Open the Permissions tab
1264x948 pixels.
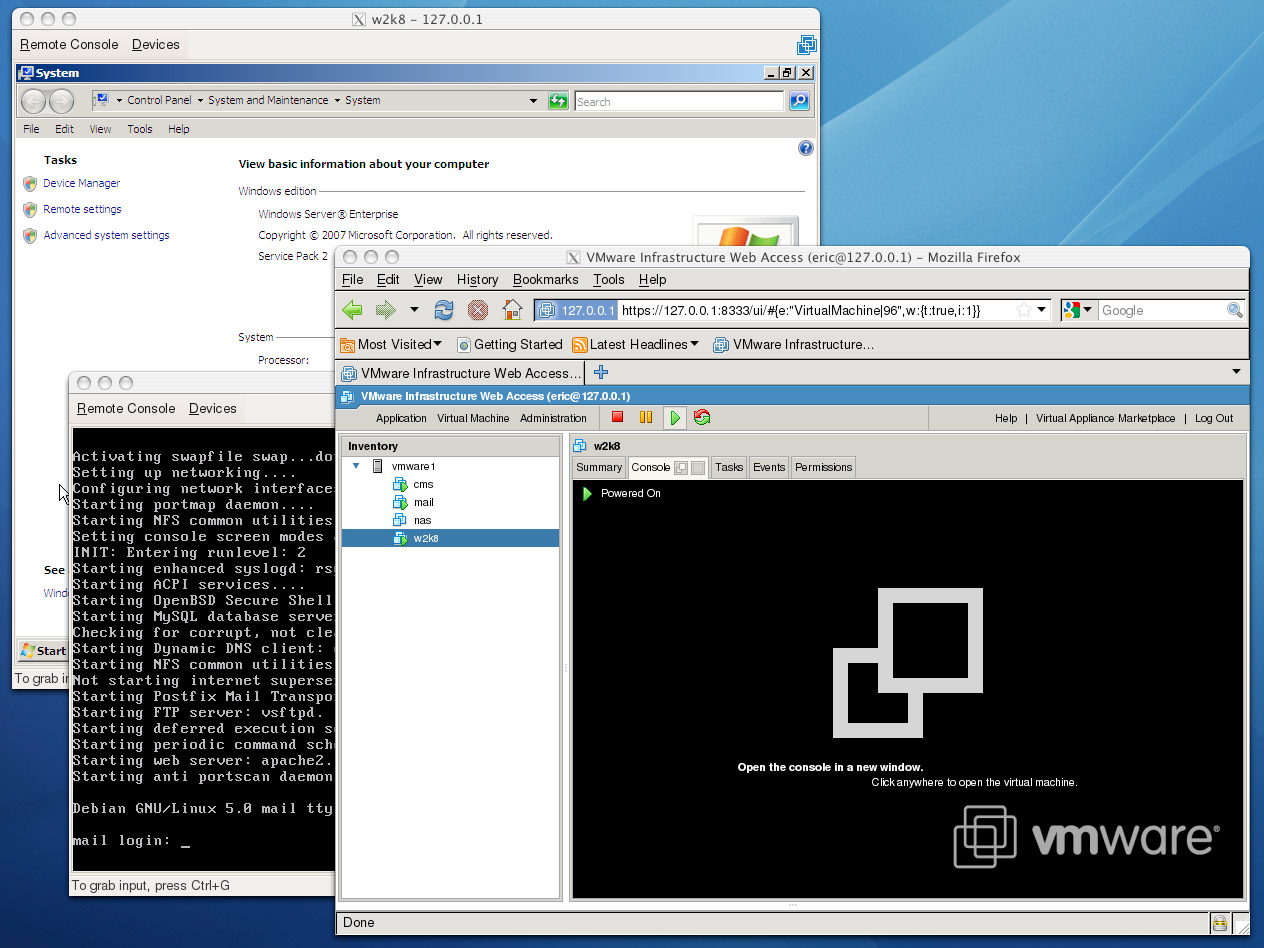823,467
